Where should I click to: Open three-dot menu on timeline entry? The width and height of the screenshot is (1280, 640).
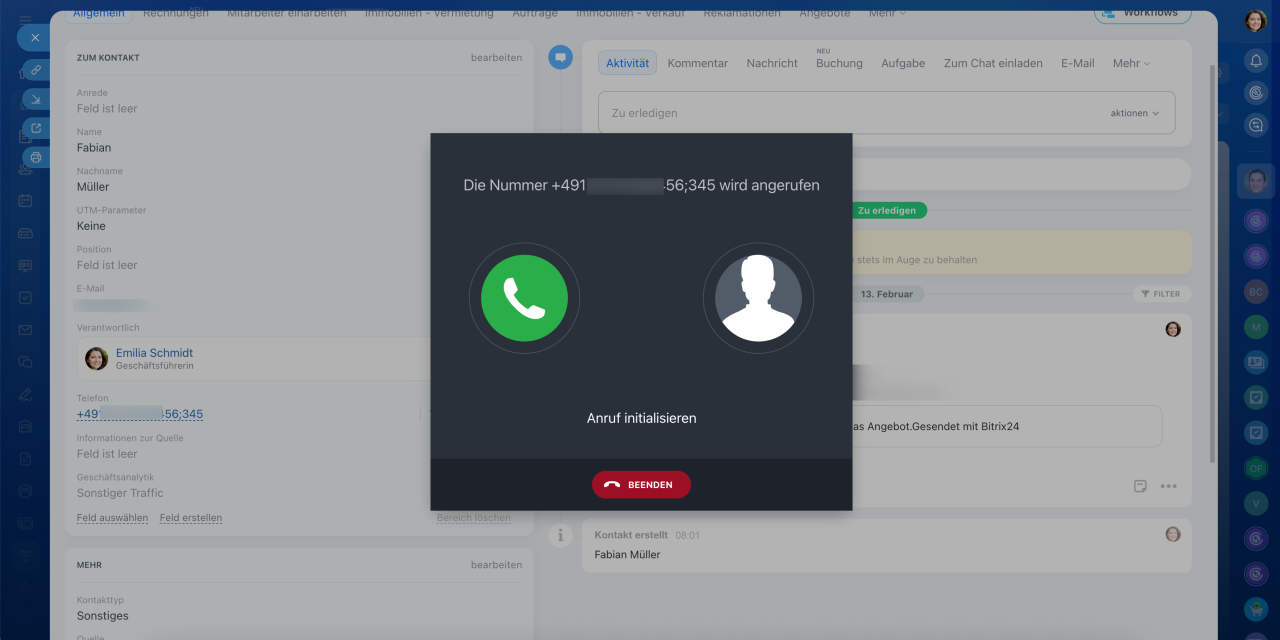tap(1168, 486)
